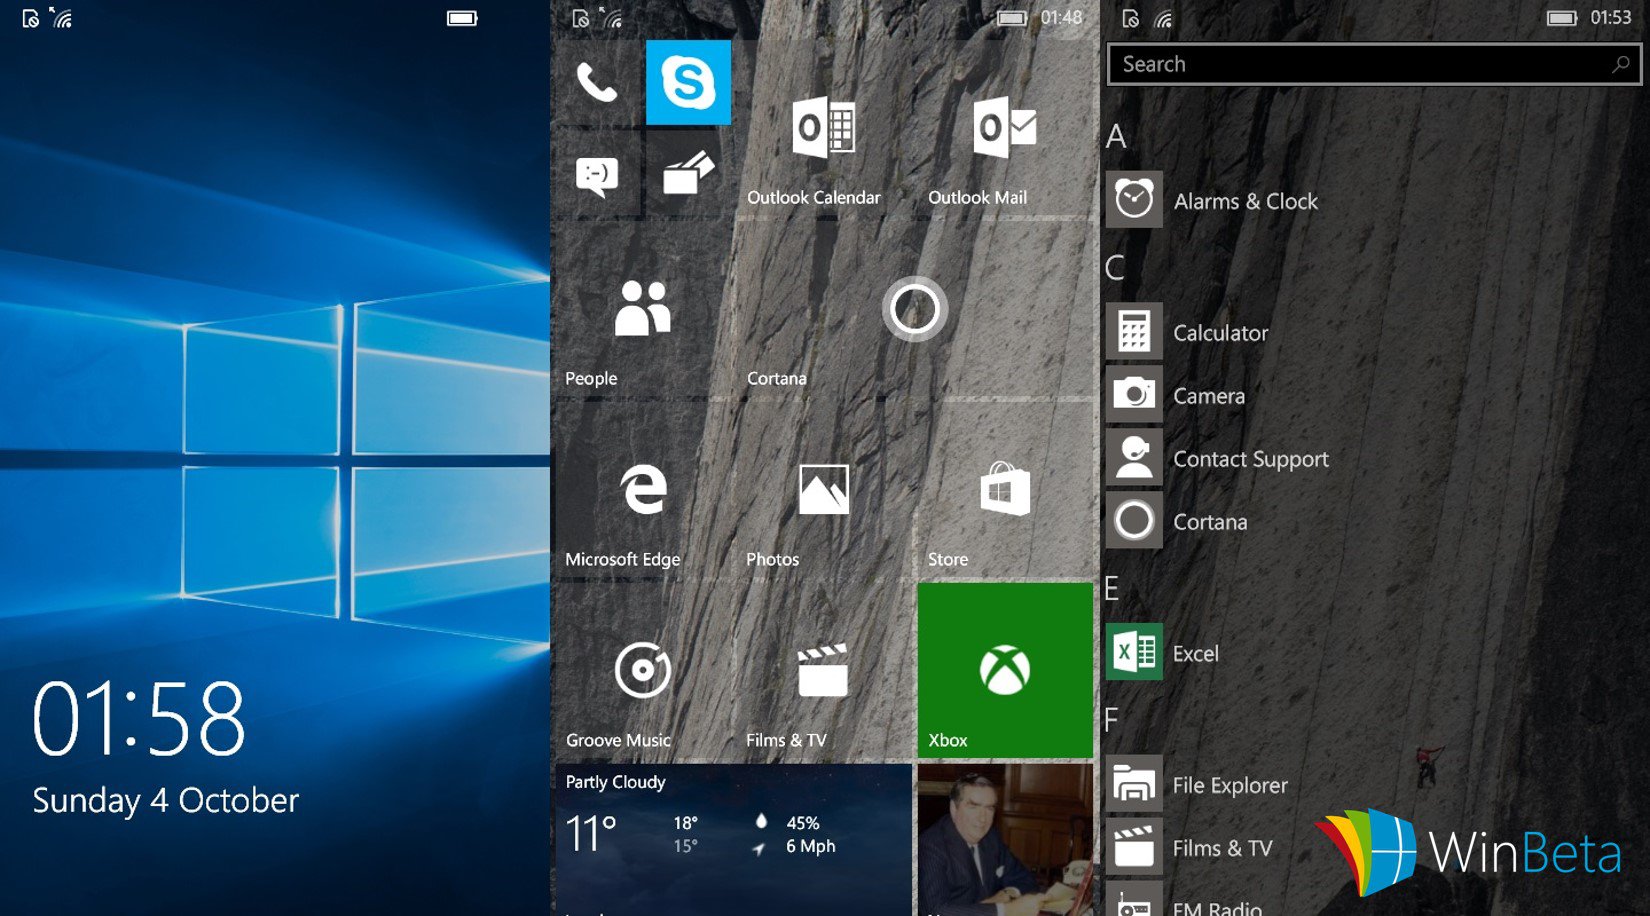Select the Contact Support label
The height and width of the screenshot is (916, 1650).
click(x=1251, y=459)
